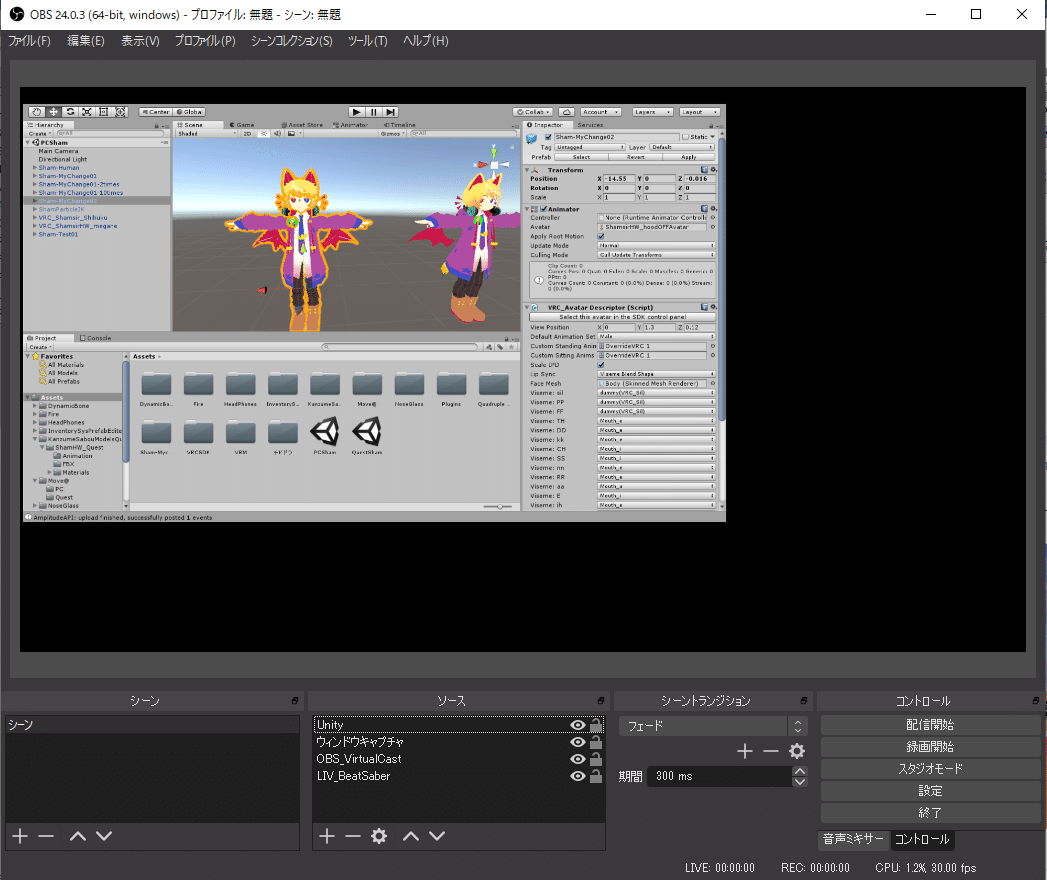The image size is (1047, 880).
Task: Move the scene up in the scene list
Action: tap(77, 836)
